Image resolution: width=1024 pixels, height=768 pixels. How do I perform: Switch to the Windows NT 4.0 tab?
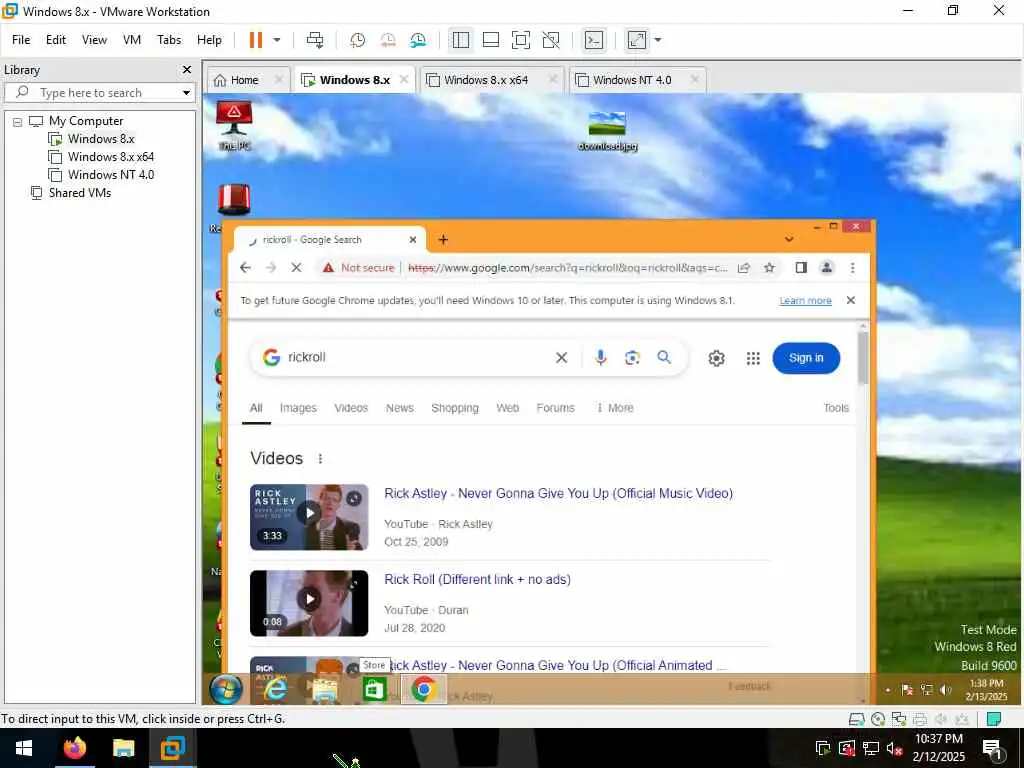tap(632, 80)
